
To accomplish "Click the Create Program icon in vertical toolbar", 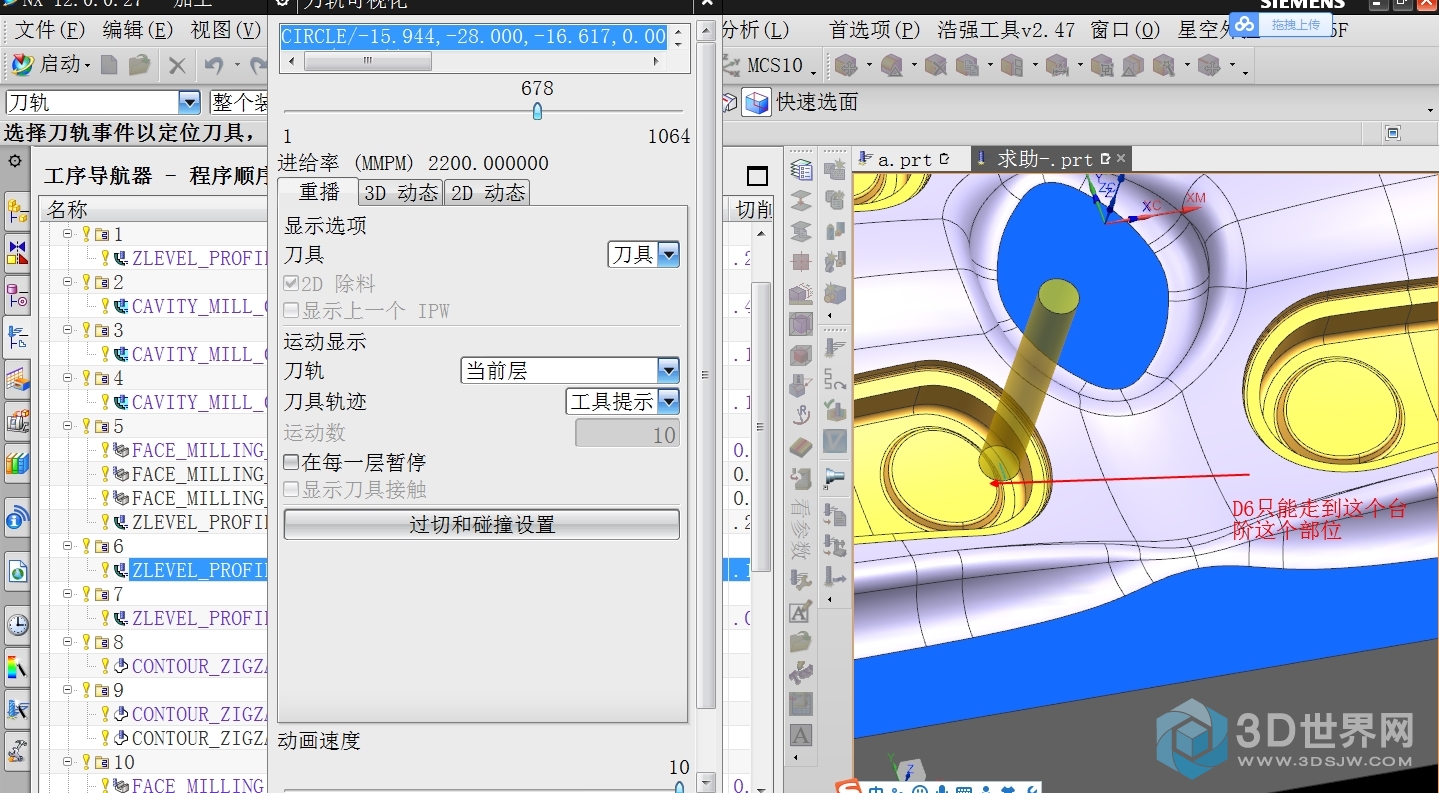I will [x=833, y=170].
